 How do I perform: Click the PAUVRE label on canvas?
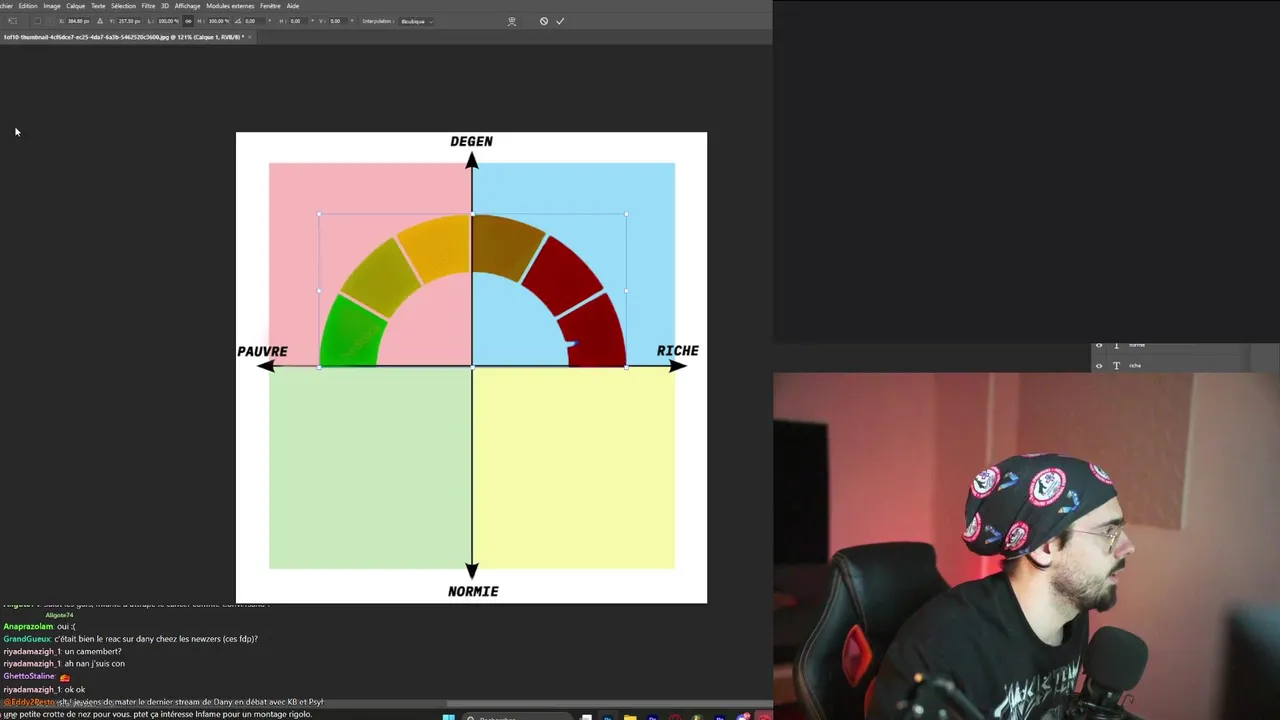262,351
